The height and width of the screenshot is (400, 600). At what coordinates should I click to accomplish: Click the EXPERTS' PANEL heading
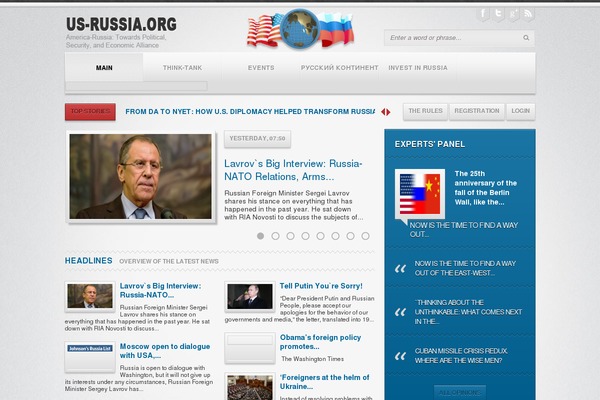click(430, 144)
